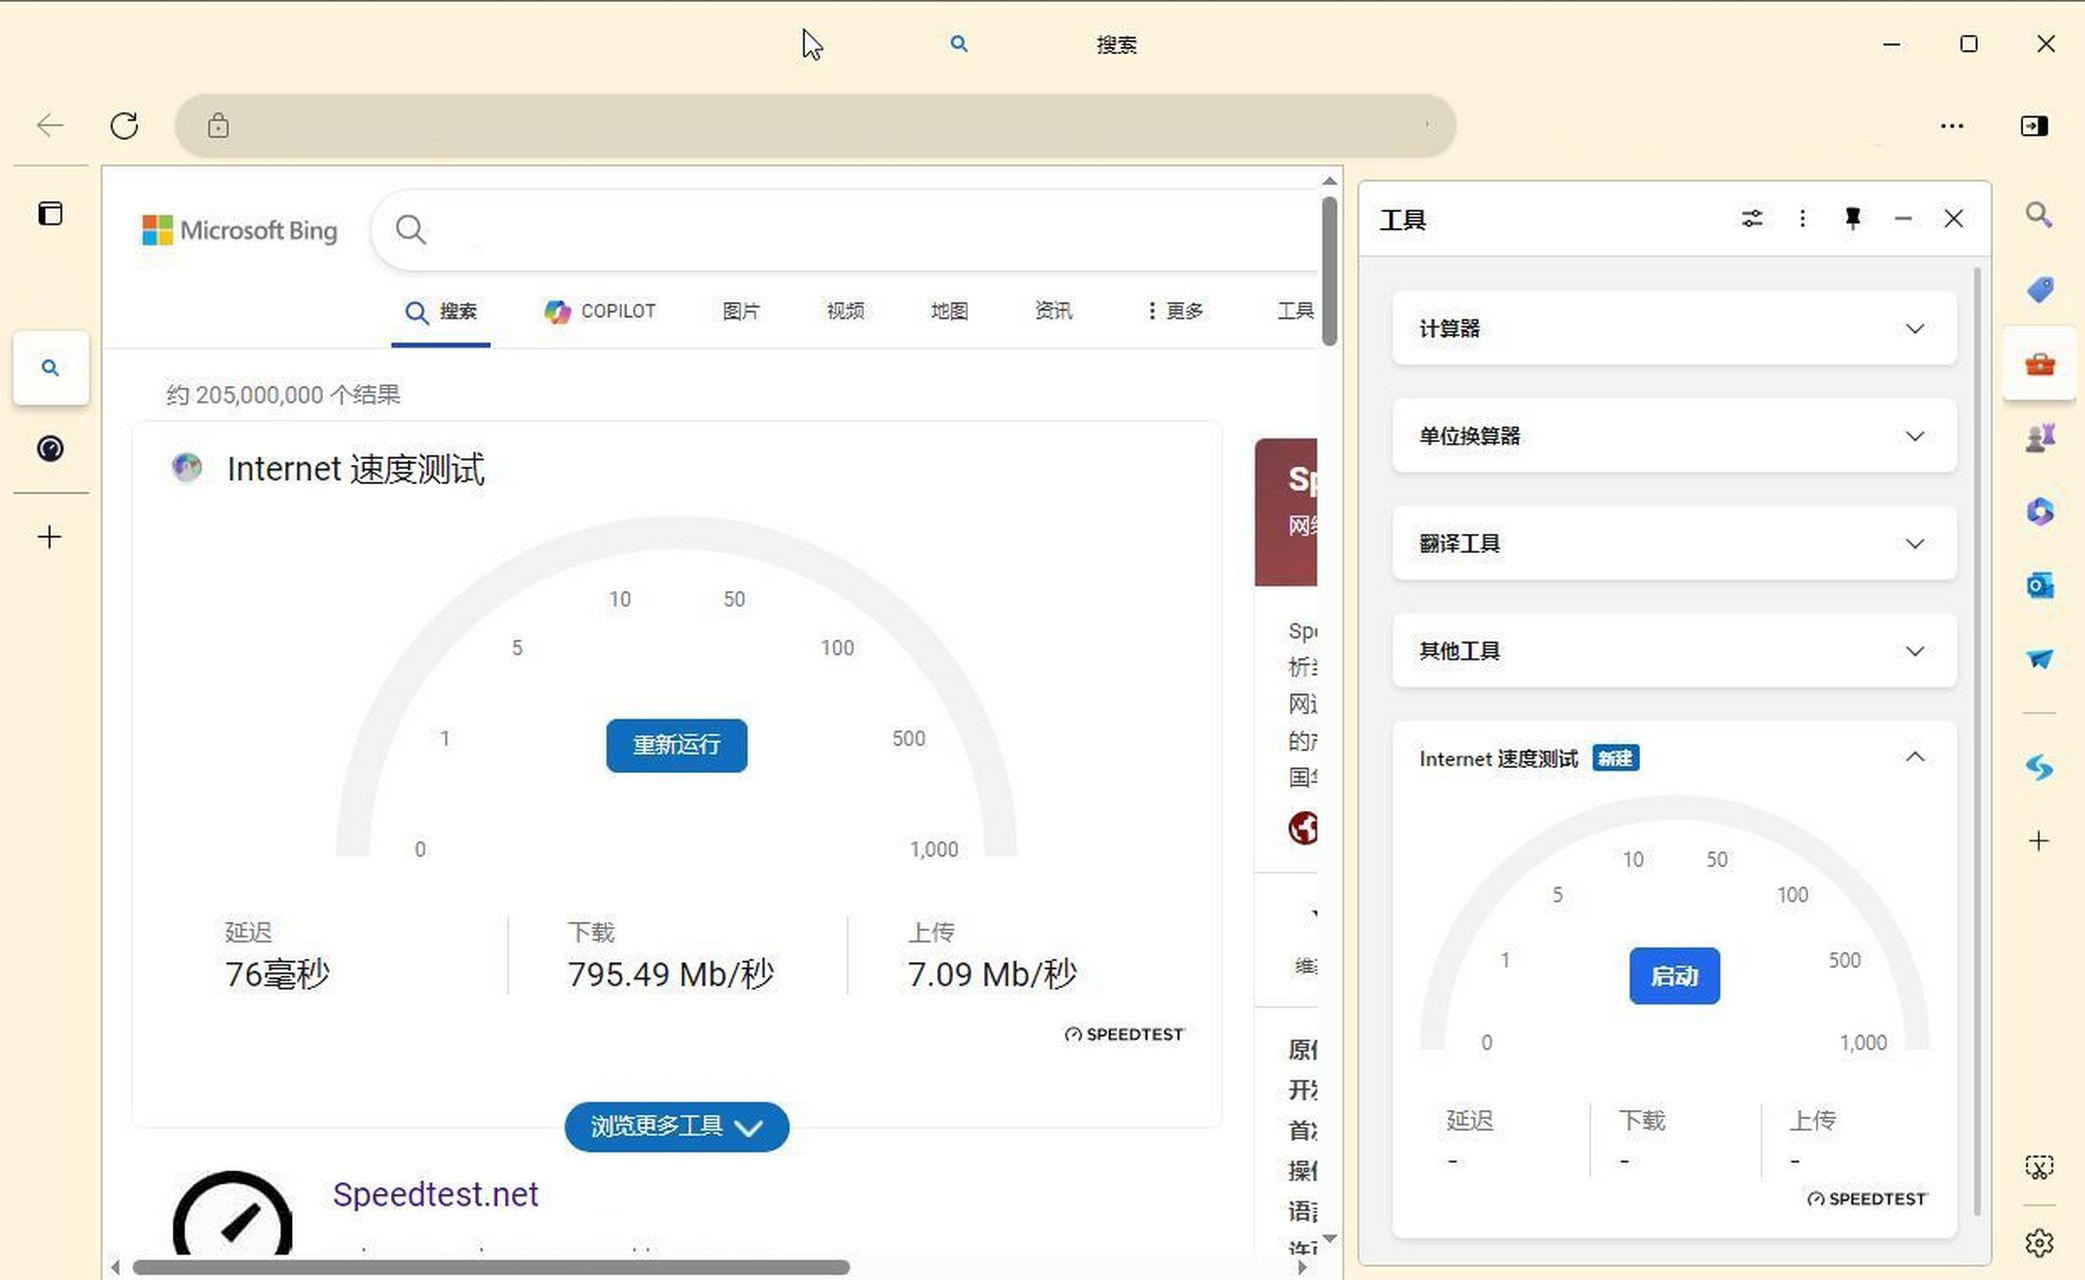2085x1280 pixels.
Task: View site info via lock icon
Action: 218,126
